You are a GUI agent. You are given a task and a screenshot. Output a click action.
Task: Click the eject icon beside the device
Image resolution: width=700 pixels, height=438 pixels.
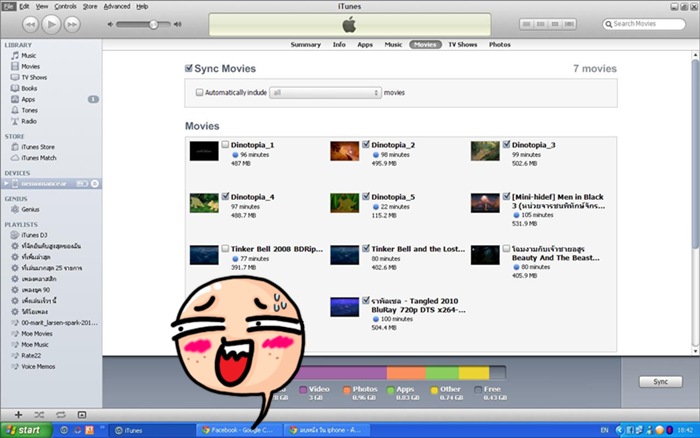pos(95,184)
